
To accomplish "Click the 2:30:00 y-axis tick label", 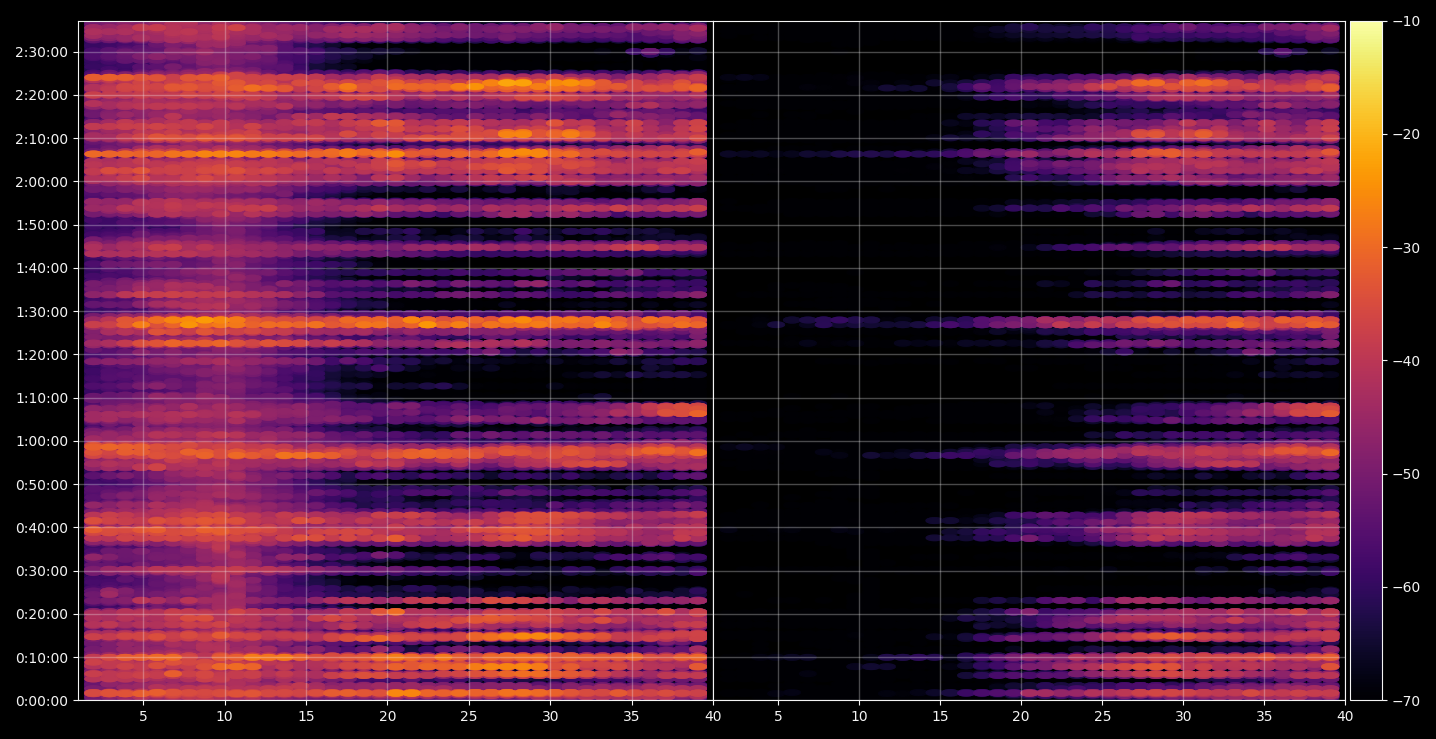I will click(x=41, y=52).
